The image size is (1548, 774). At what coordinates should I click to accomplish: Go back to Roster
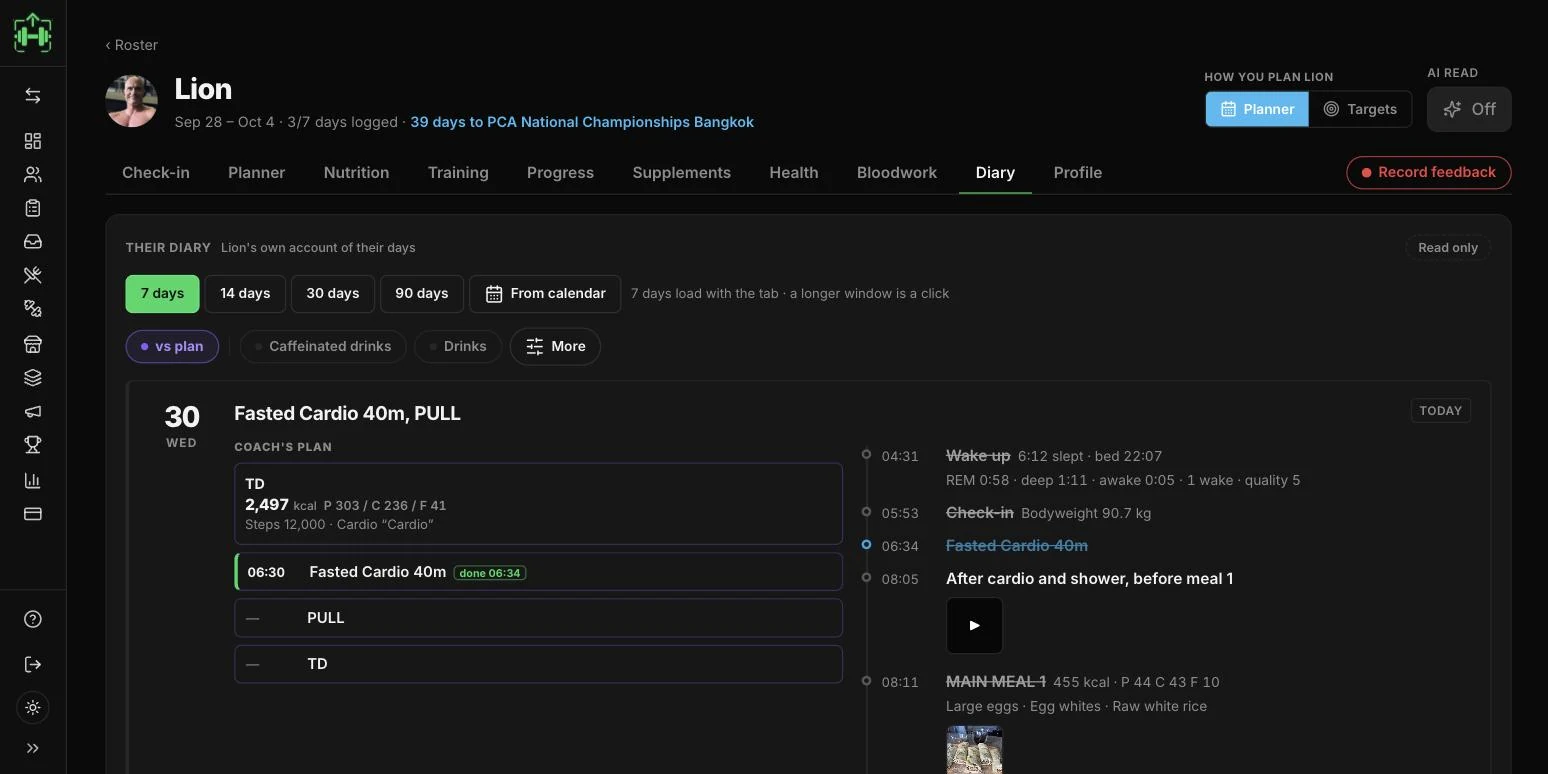[x=131, y=45]
